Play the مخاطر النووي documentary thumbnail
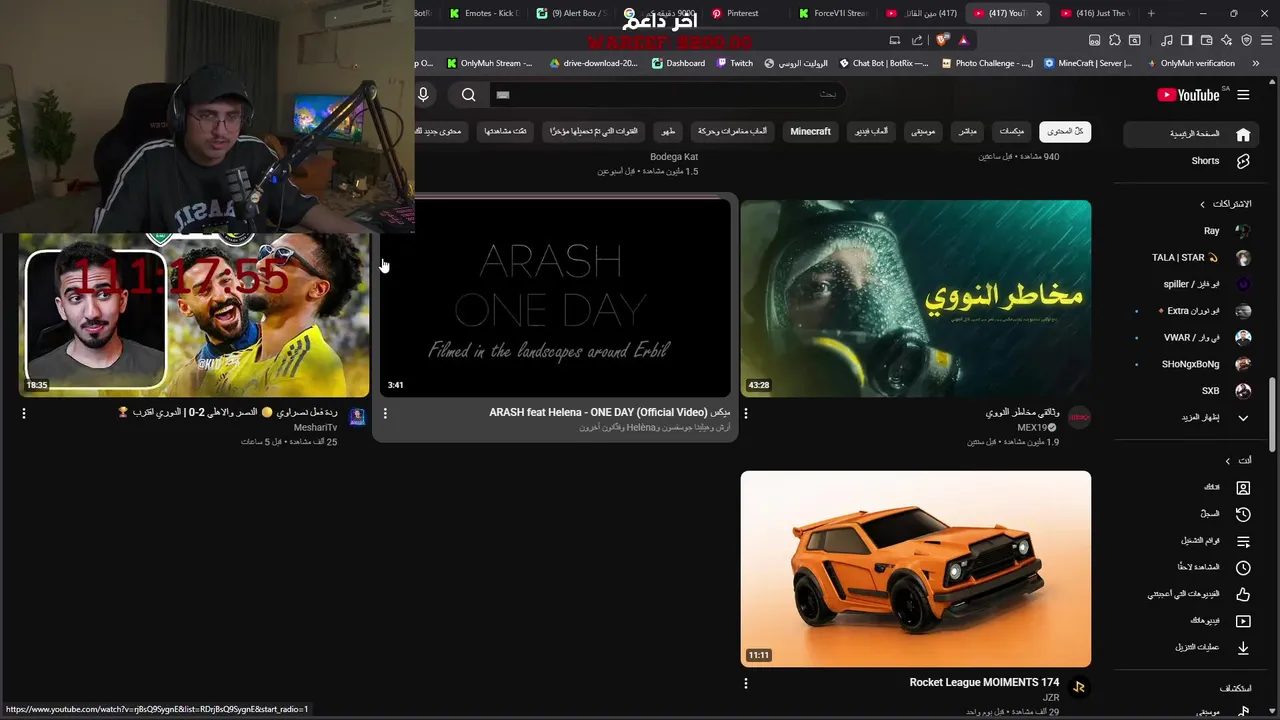Viewport: 1280px width, 720px height. coord(916,298)
